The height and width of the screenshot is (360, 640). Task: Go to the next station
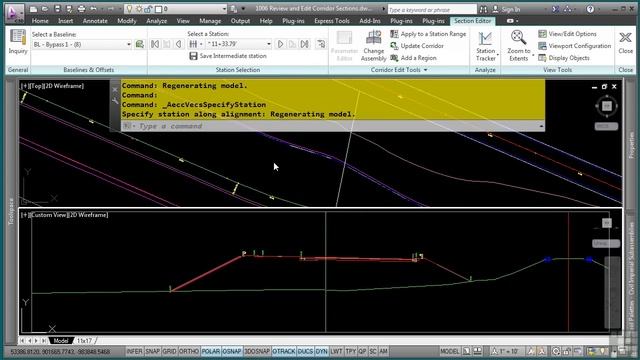(280, 44)
